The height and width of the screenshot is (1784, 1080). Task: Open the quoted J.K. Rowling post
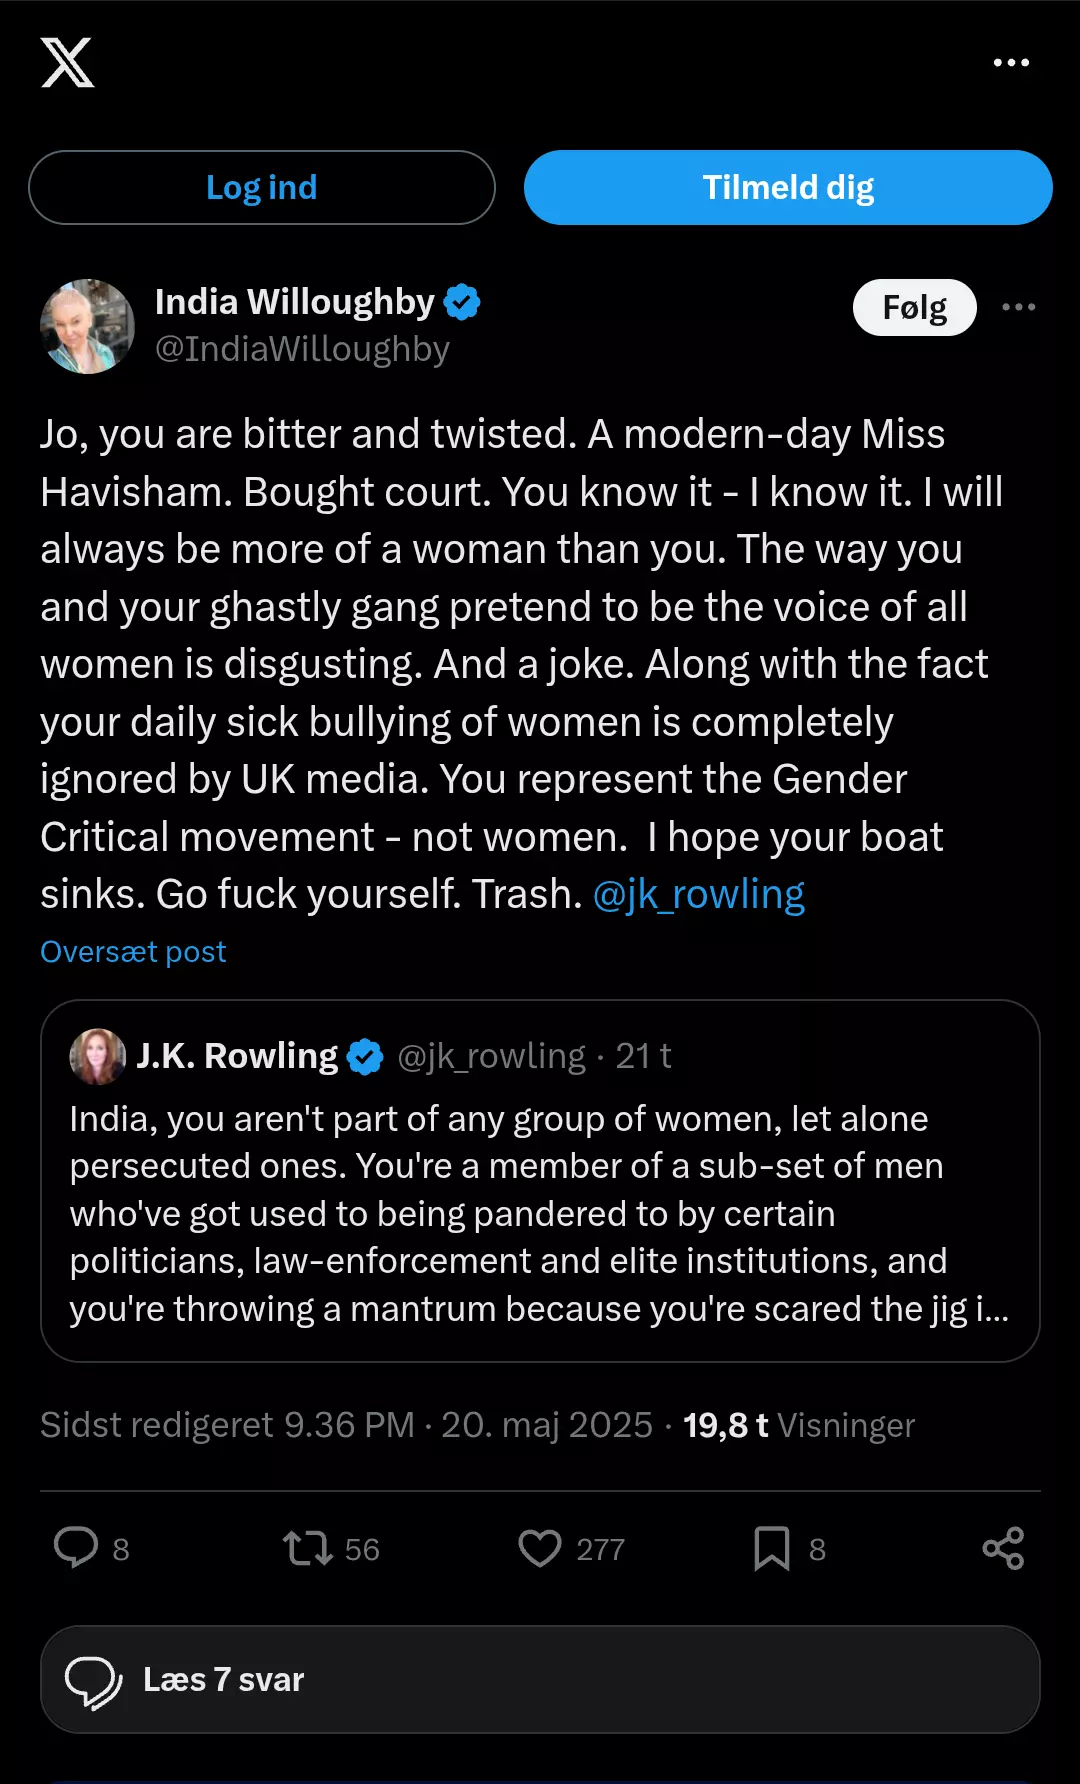click(x=540, y=1212)
